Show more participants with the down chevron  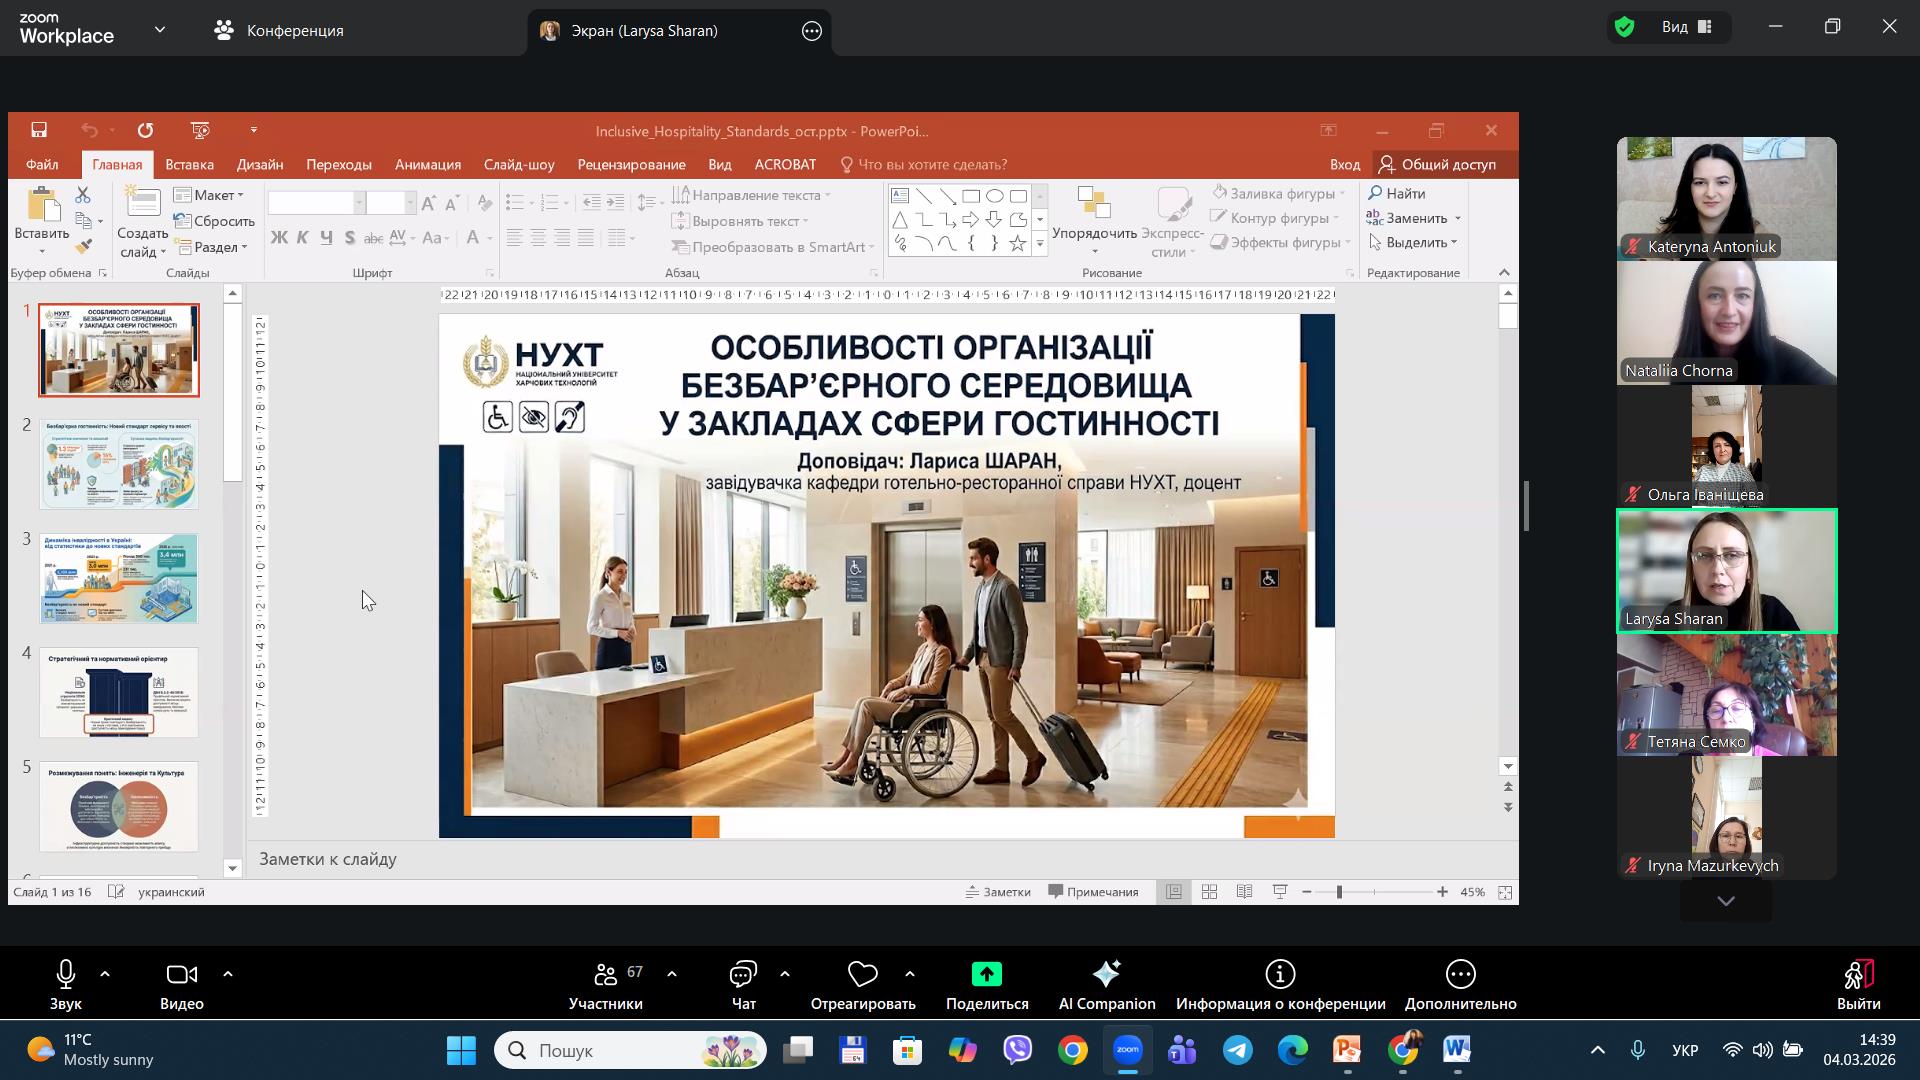pos(1726,901)
